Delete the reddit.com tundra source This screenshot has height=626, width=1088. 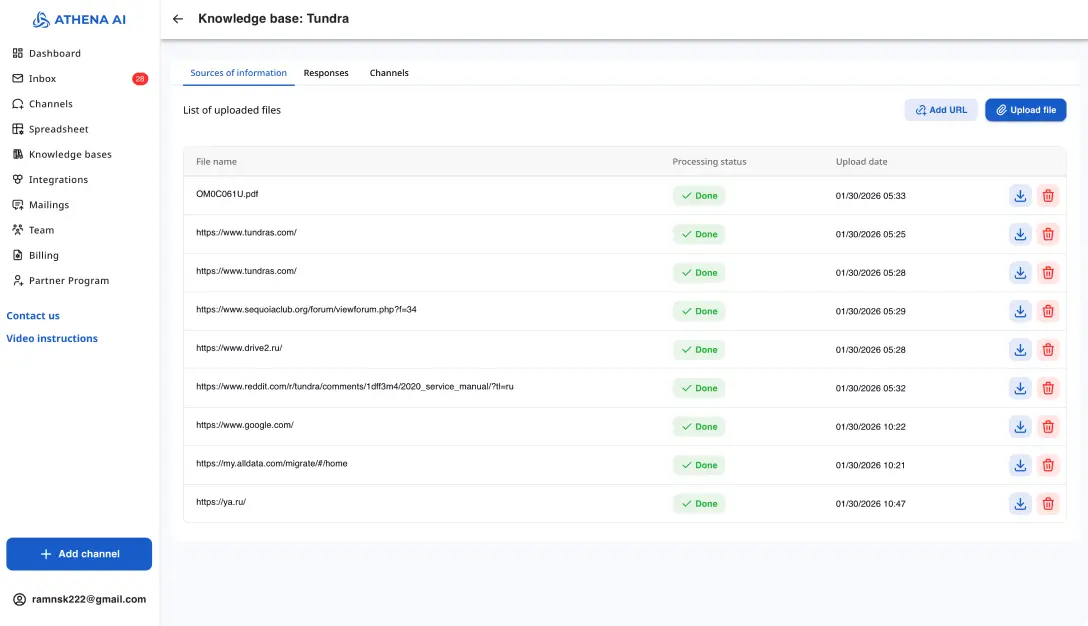coord(1048,388)
